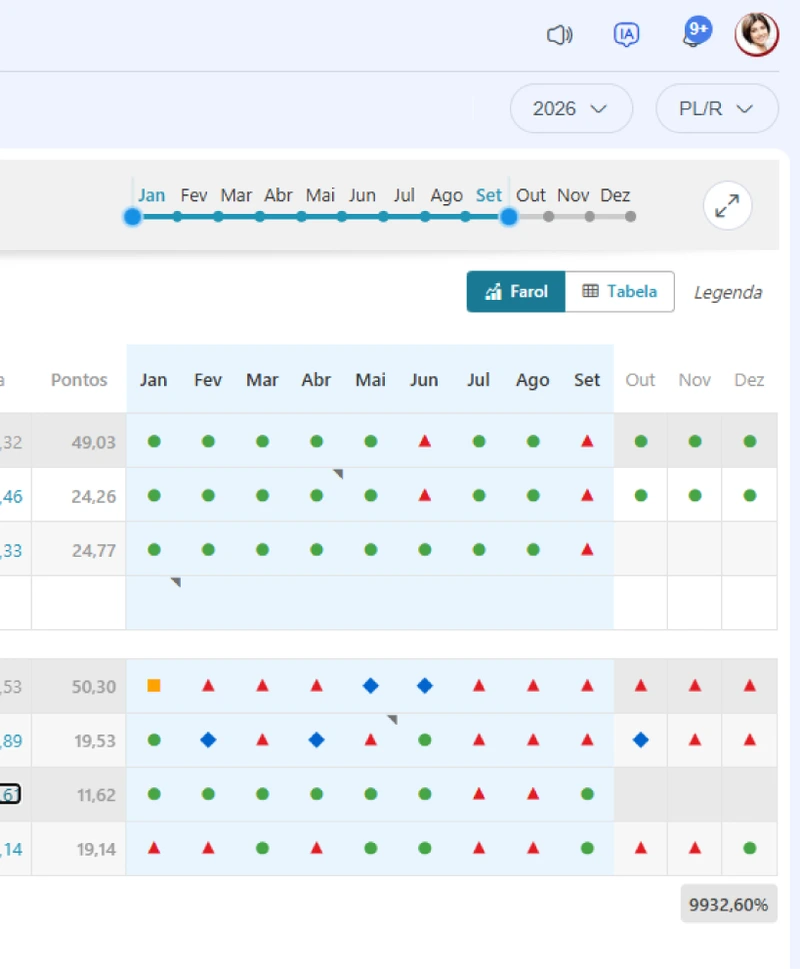This screenshot has height=969, width=800.
Task: Click the orange square indicator in Jan
Action: 154,685
